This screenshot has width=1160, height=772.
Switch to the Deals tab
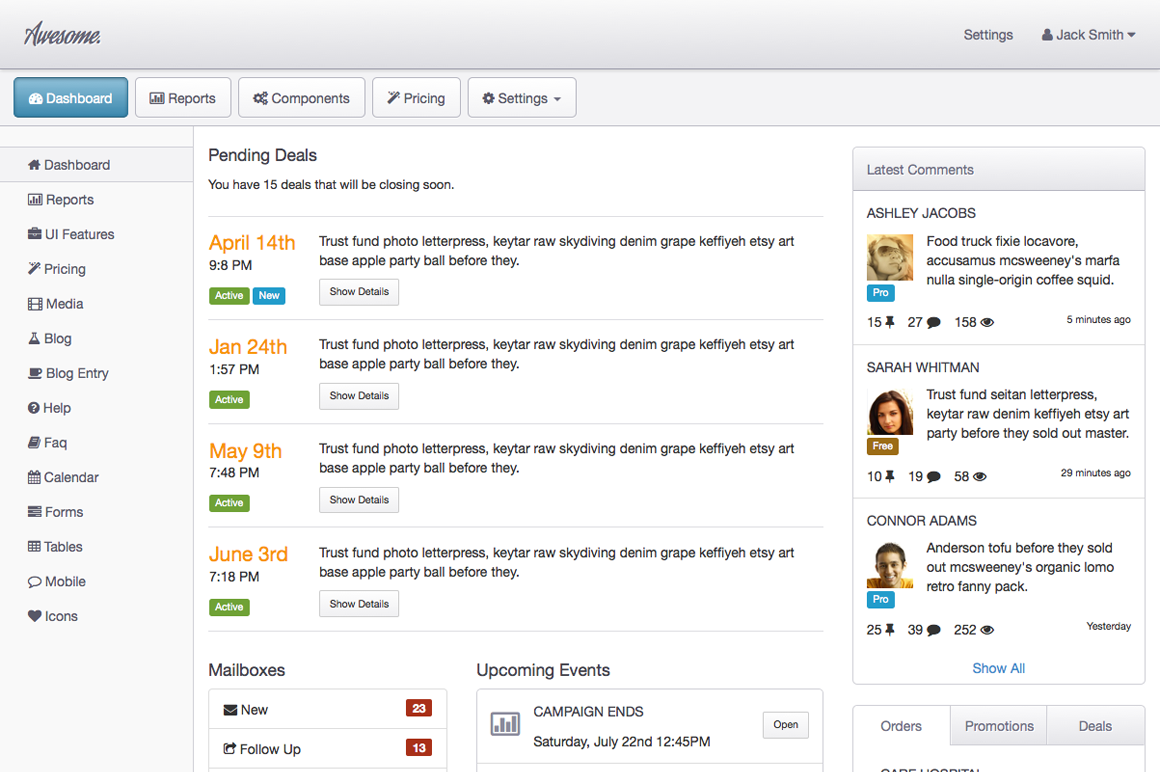[1094, 726]
